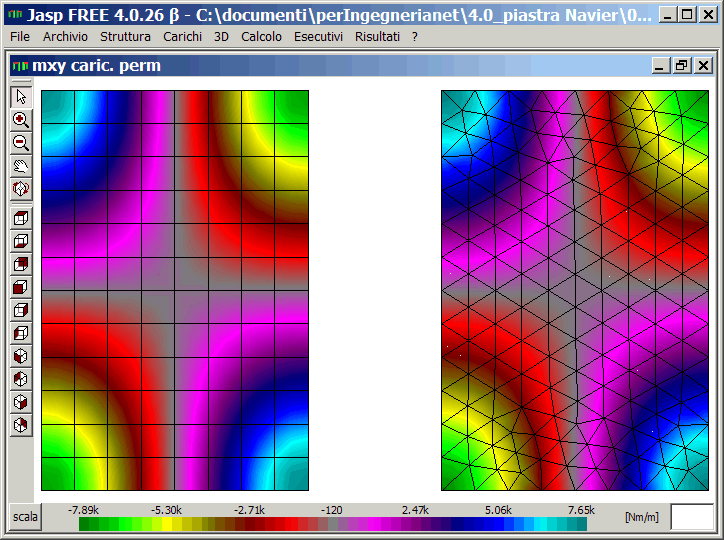Pick isometric cube with red lower-right face
Image resolution: width=724 pixels, height=540 pixels.
coord(21,402)
